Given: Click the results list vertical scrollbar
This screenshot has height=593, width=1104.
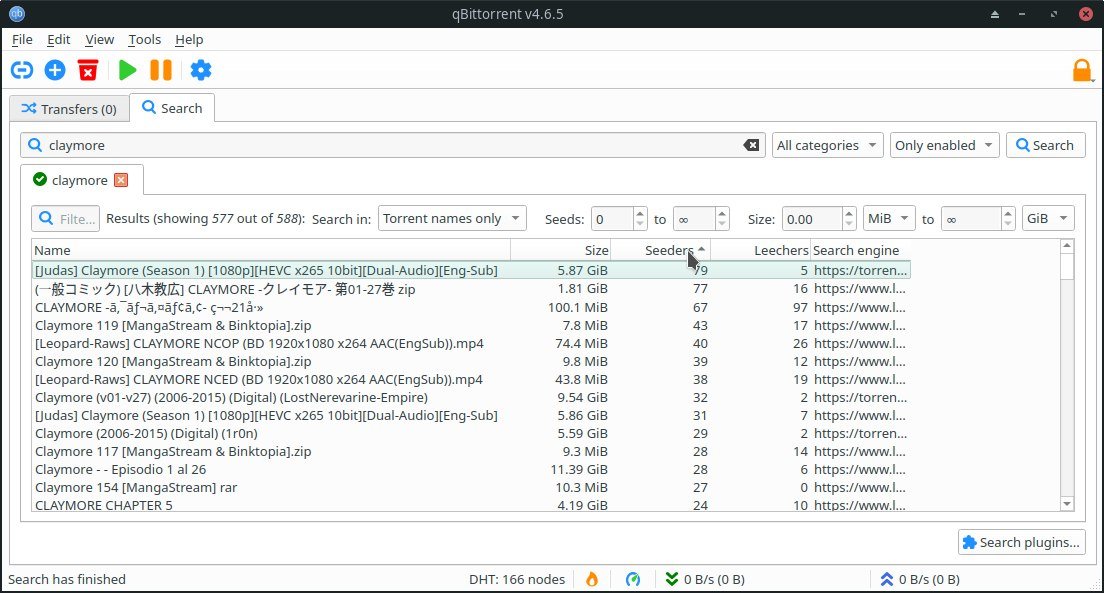Looking at the screenshot, I should (x=1067, y=380).
